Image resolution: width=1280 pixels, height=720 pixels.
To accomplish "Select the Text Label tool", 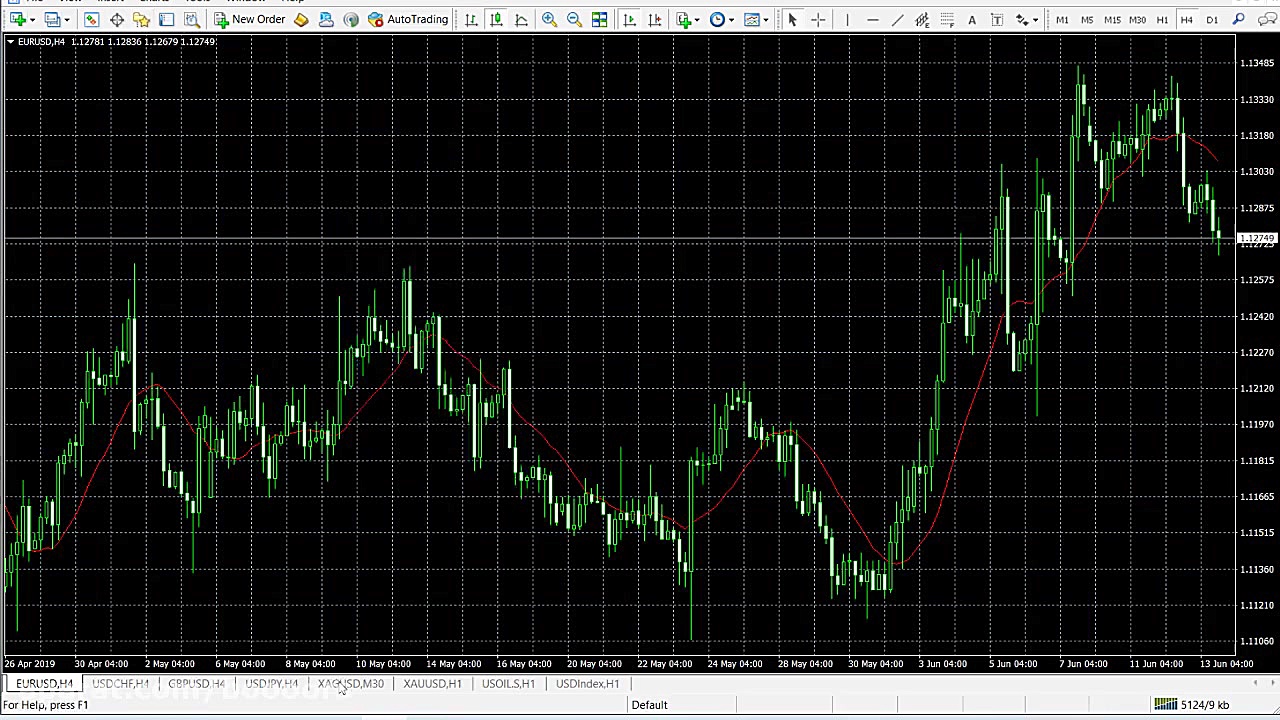I will point(997,19).
